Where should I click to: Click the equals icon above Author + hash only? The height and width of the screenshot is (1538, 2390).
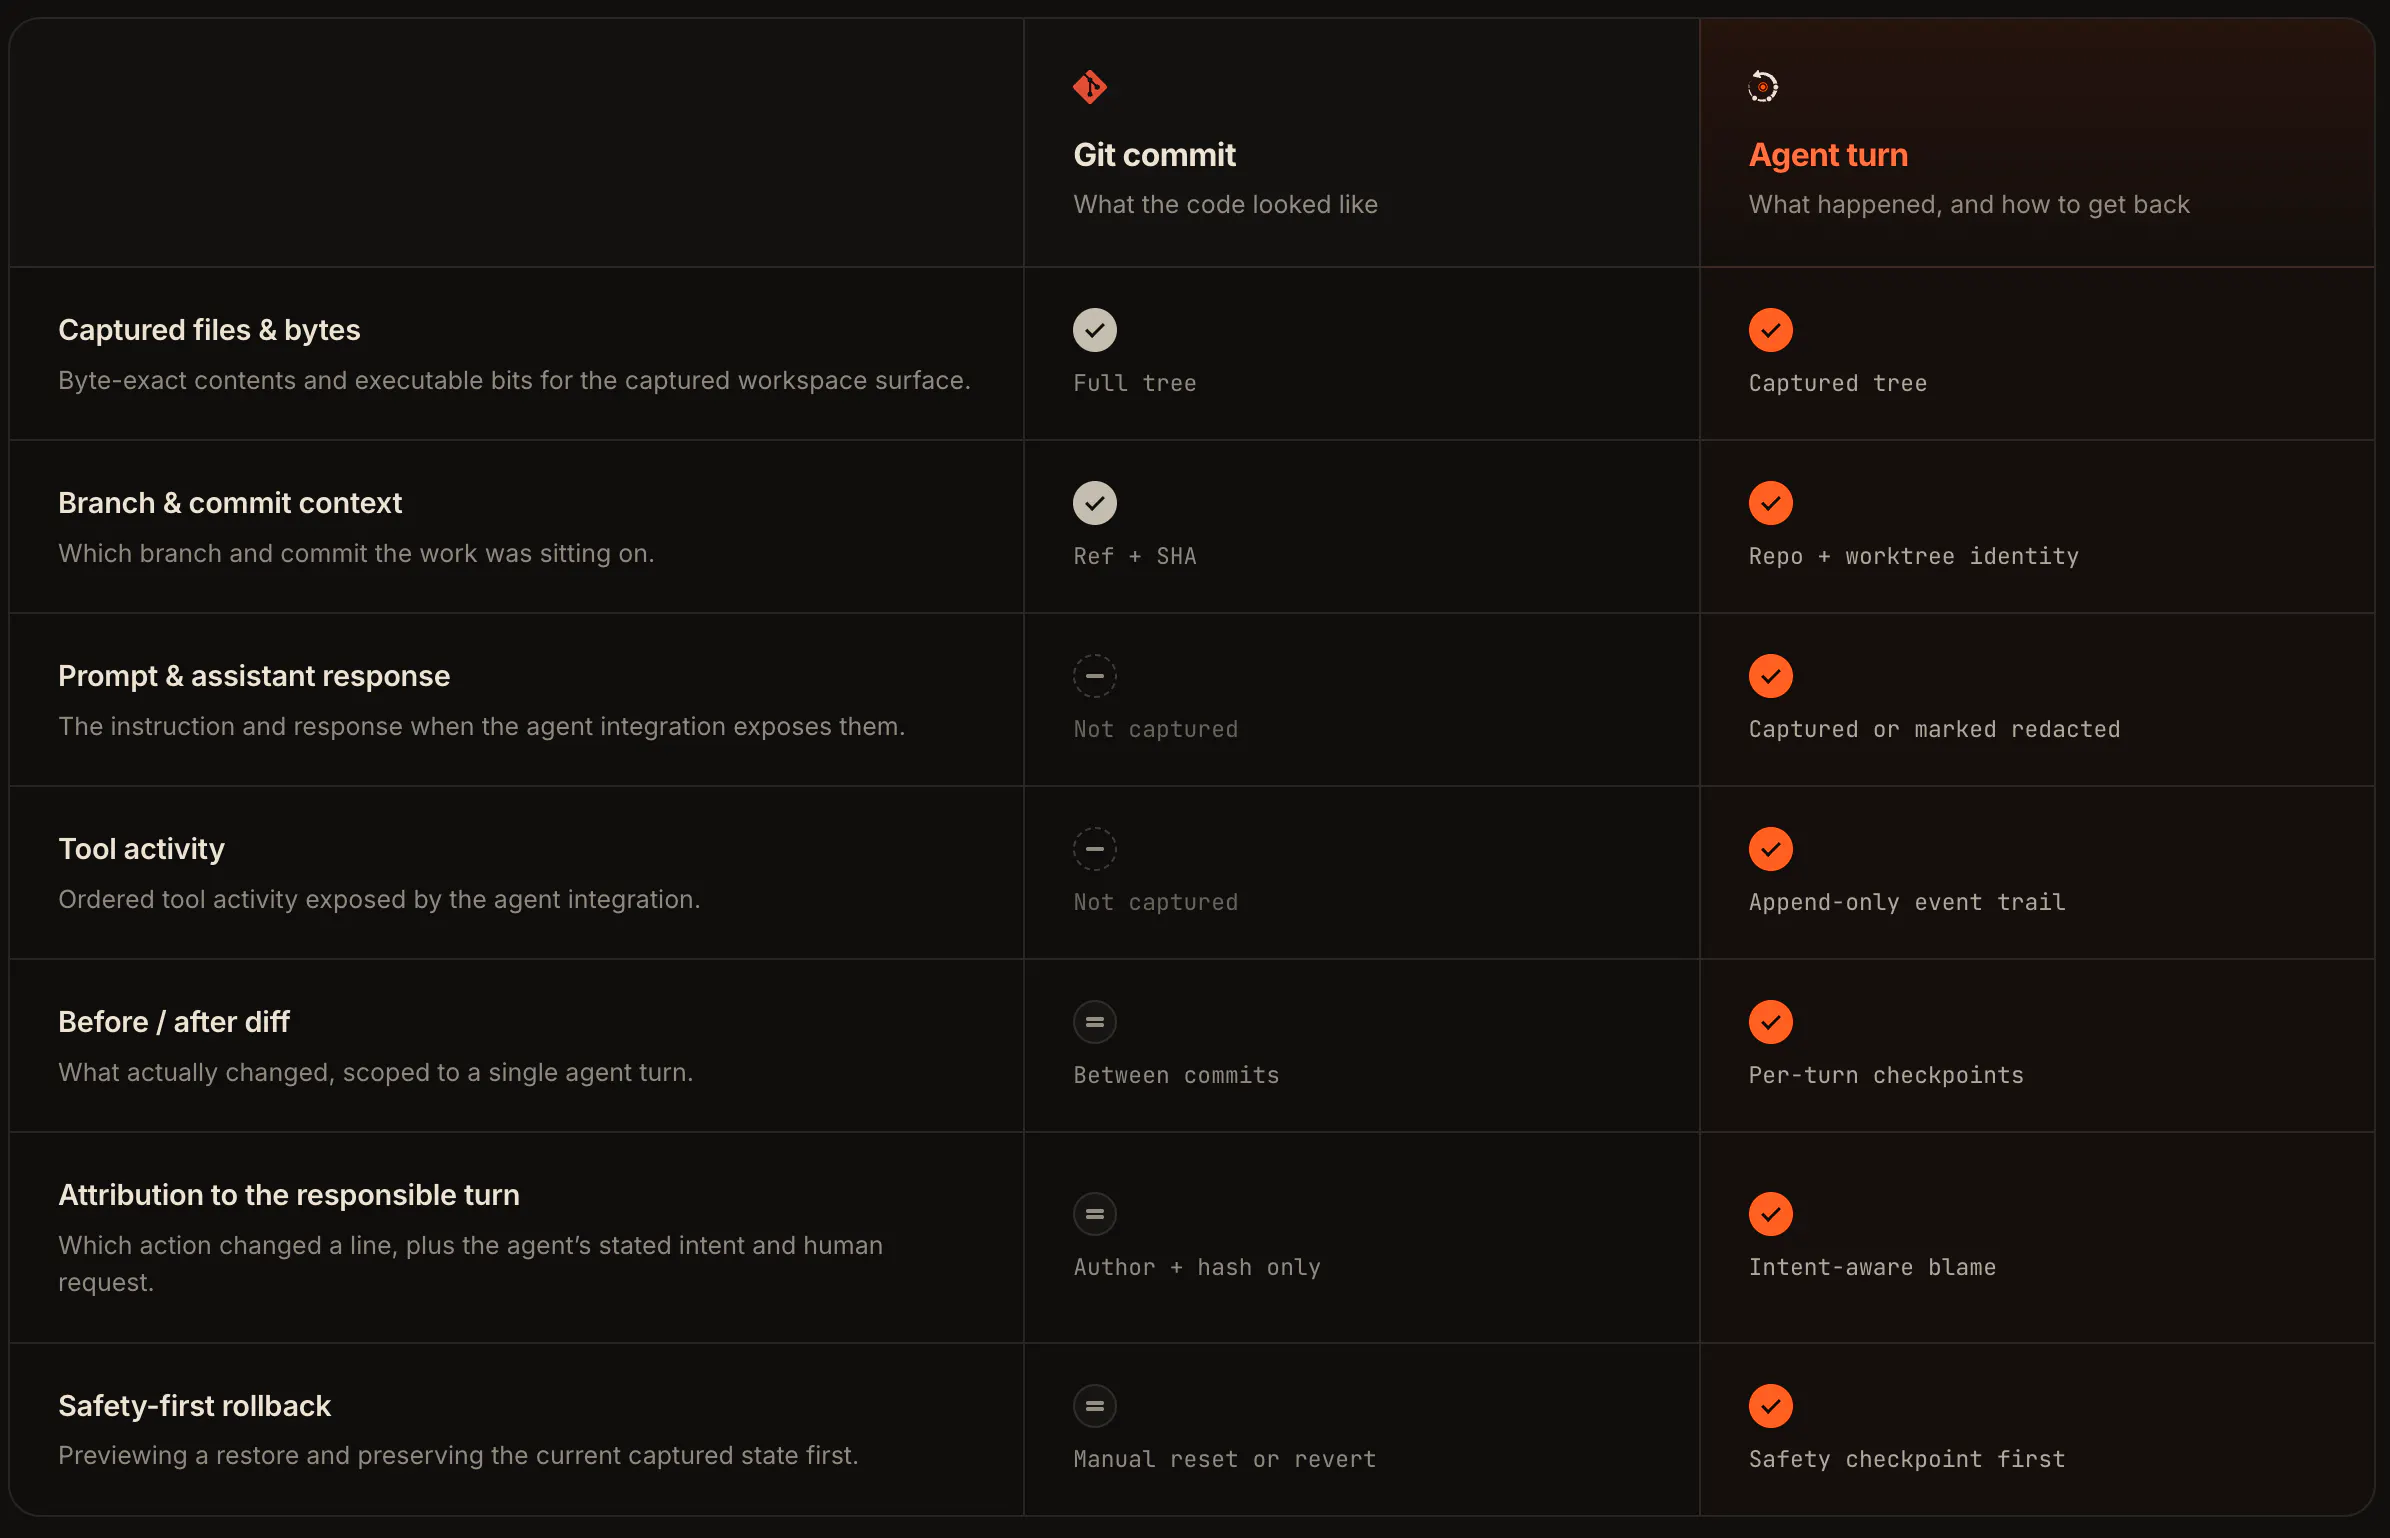click(x=1095, y=1214)
